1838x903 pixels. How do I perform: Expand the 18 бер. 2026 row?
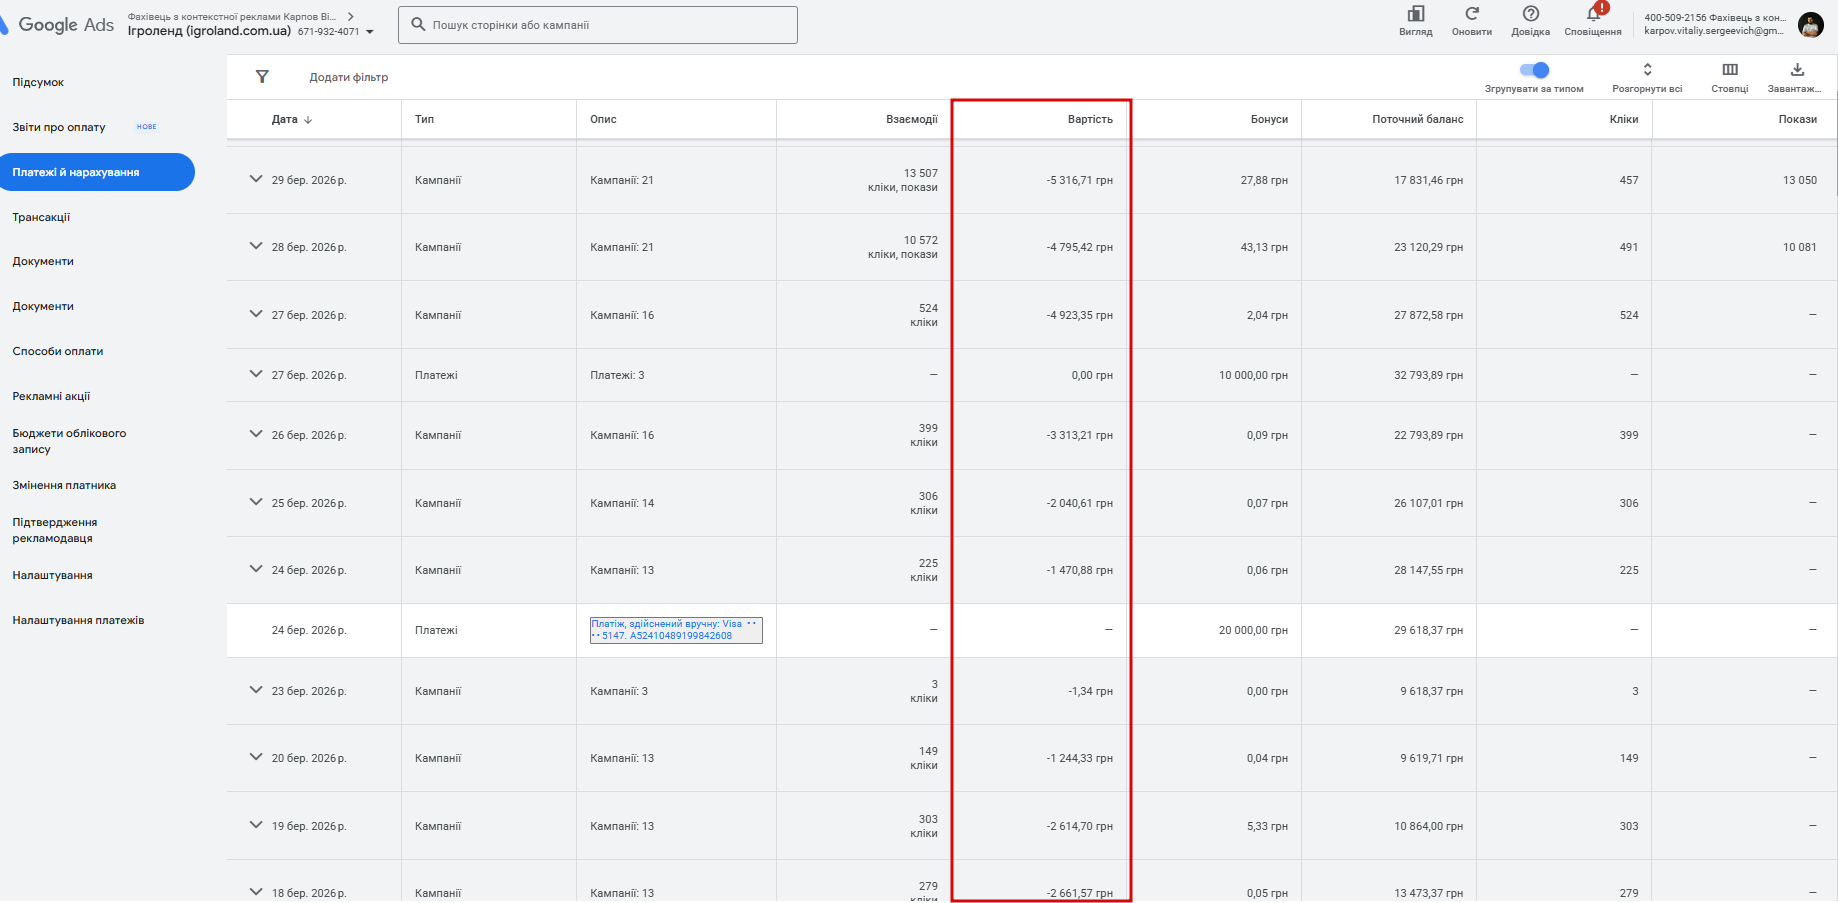coord(256,892)
